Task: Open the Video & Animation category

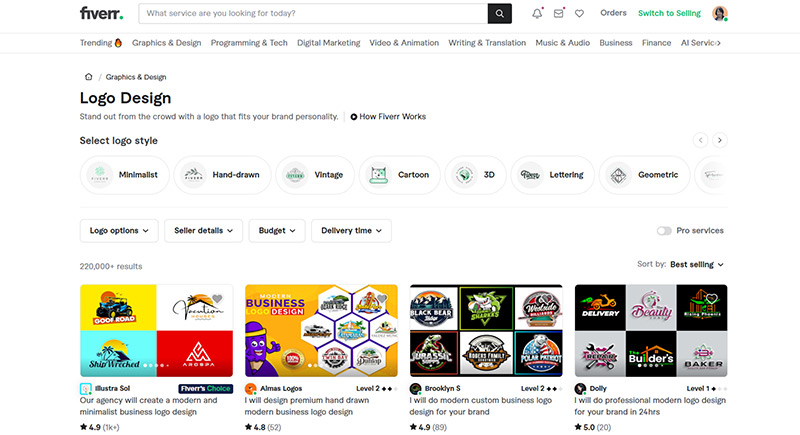Action: 404,43
